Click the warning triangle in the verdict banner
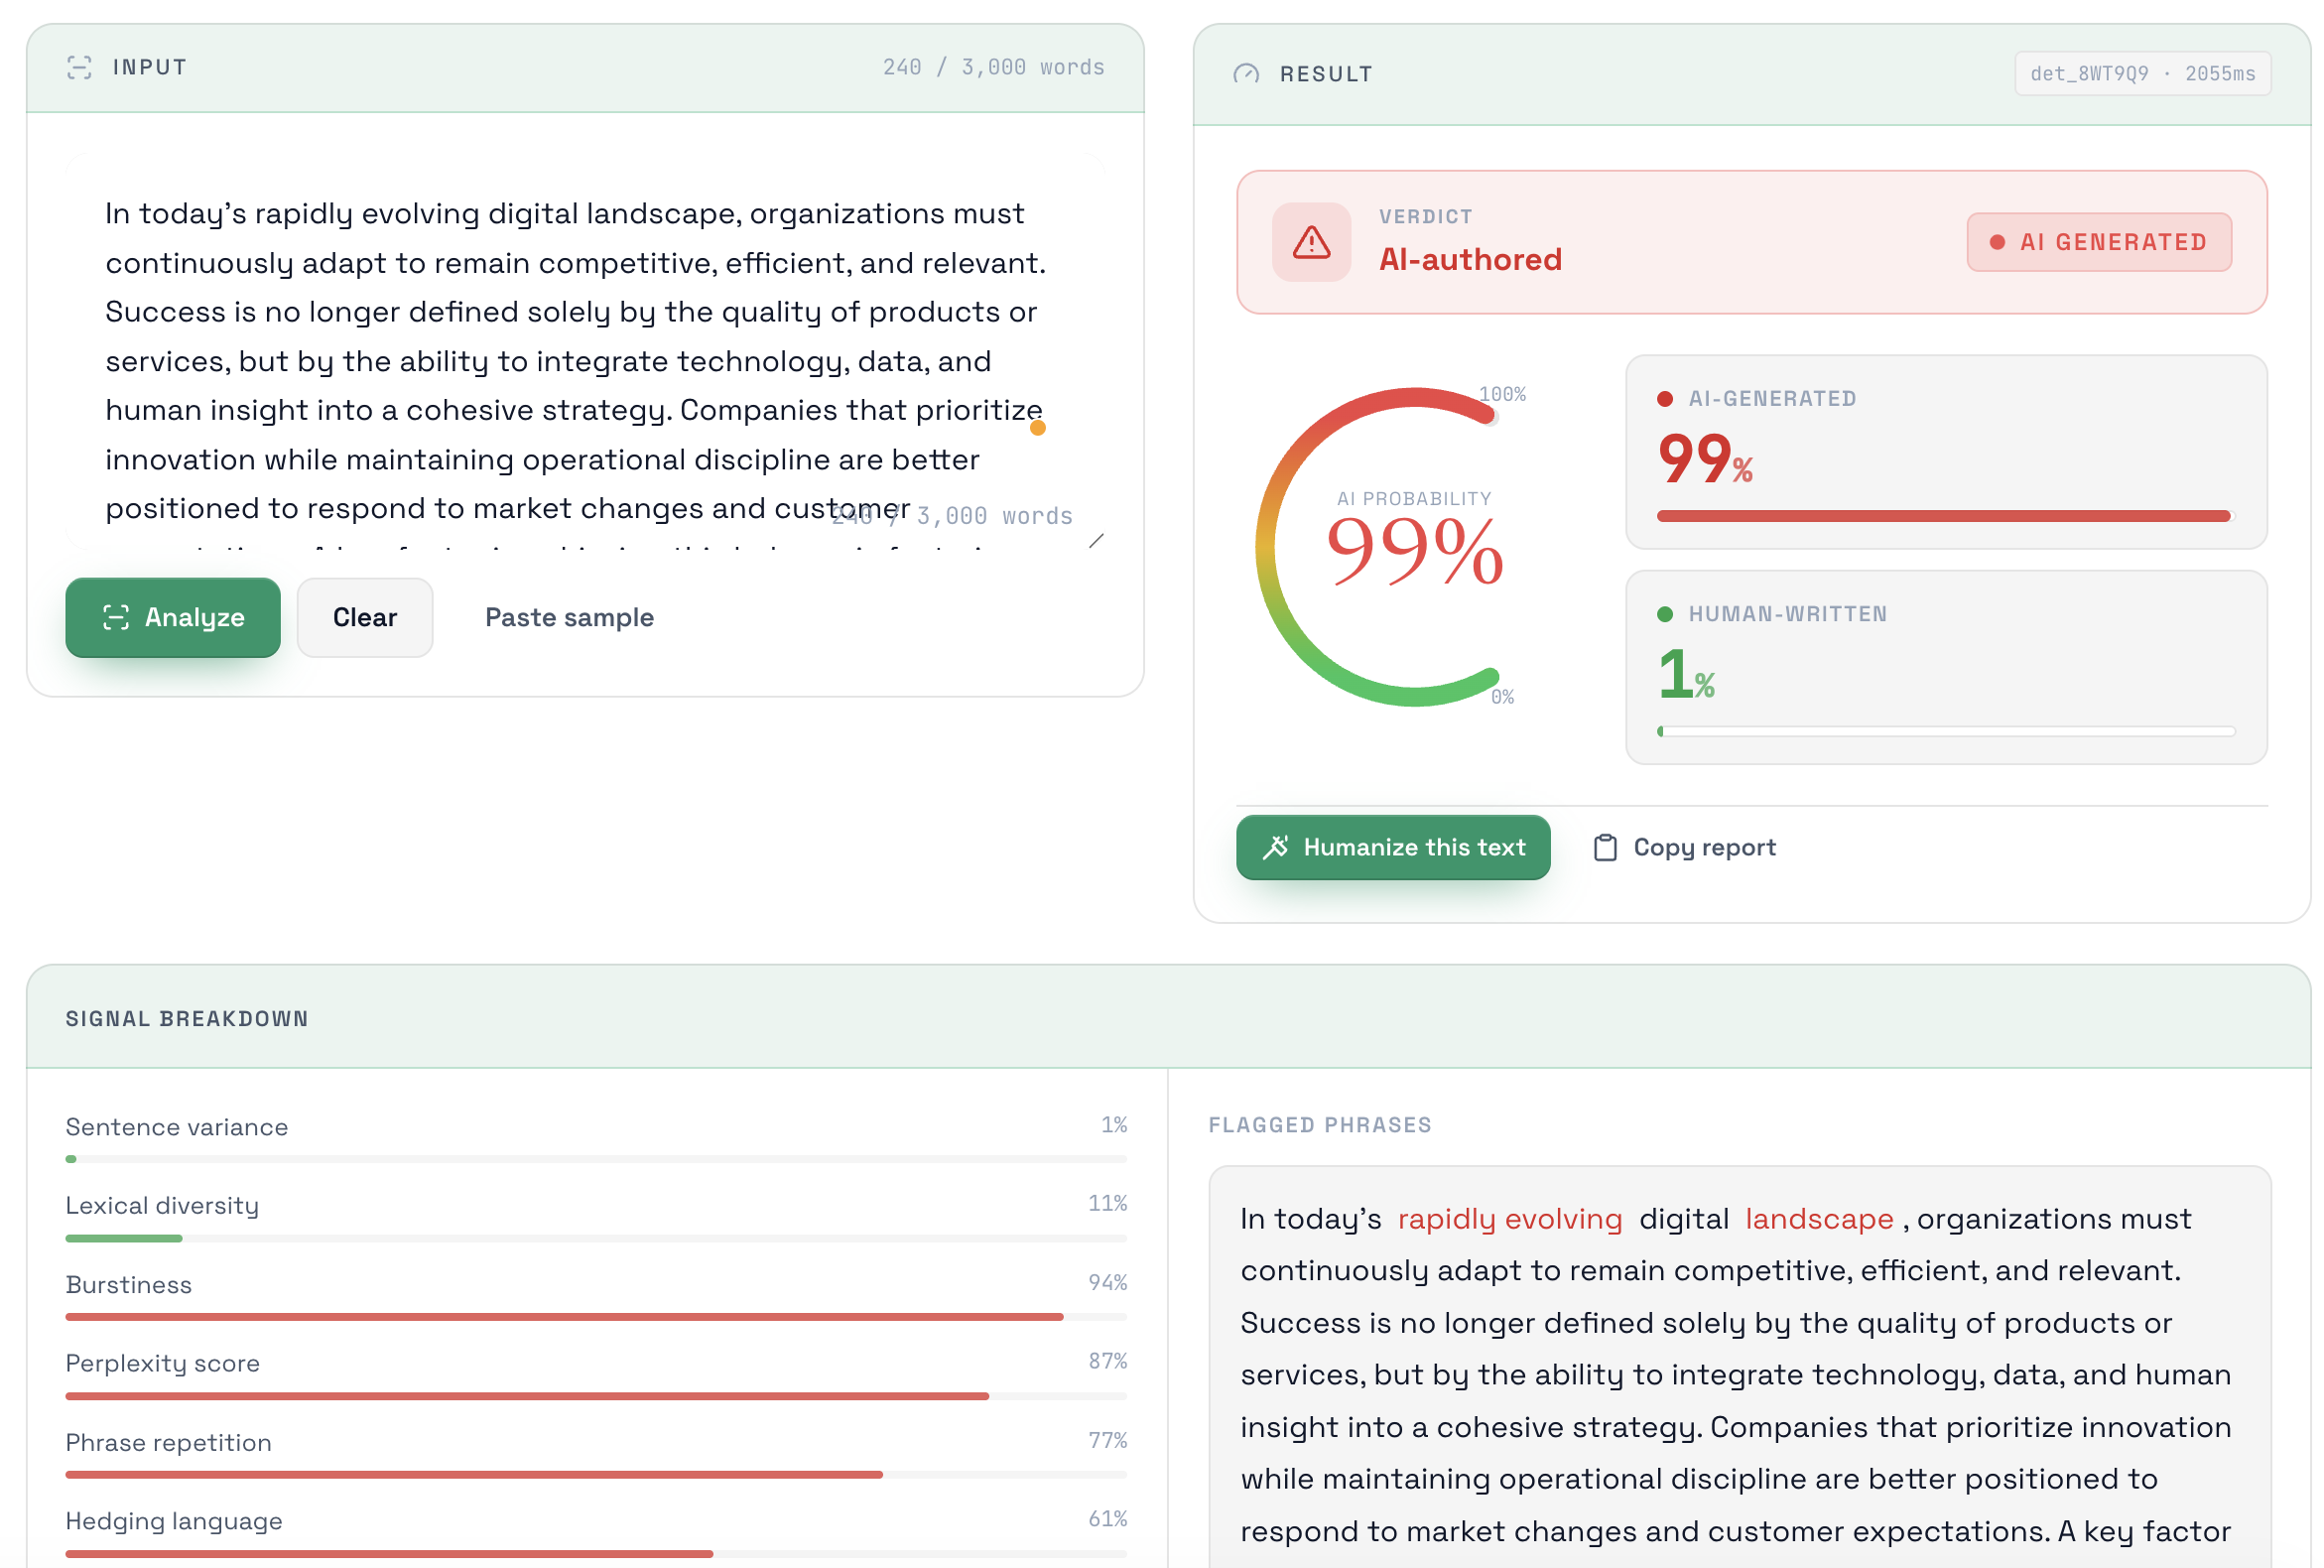2324x1568 pixels. (x=1310, y=242)
